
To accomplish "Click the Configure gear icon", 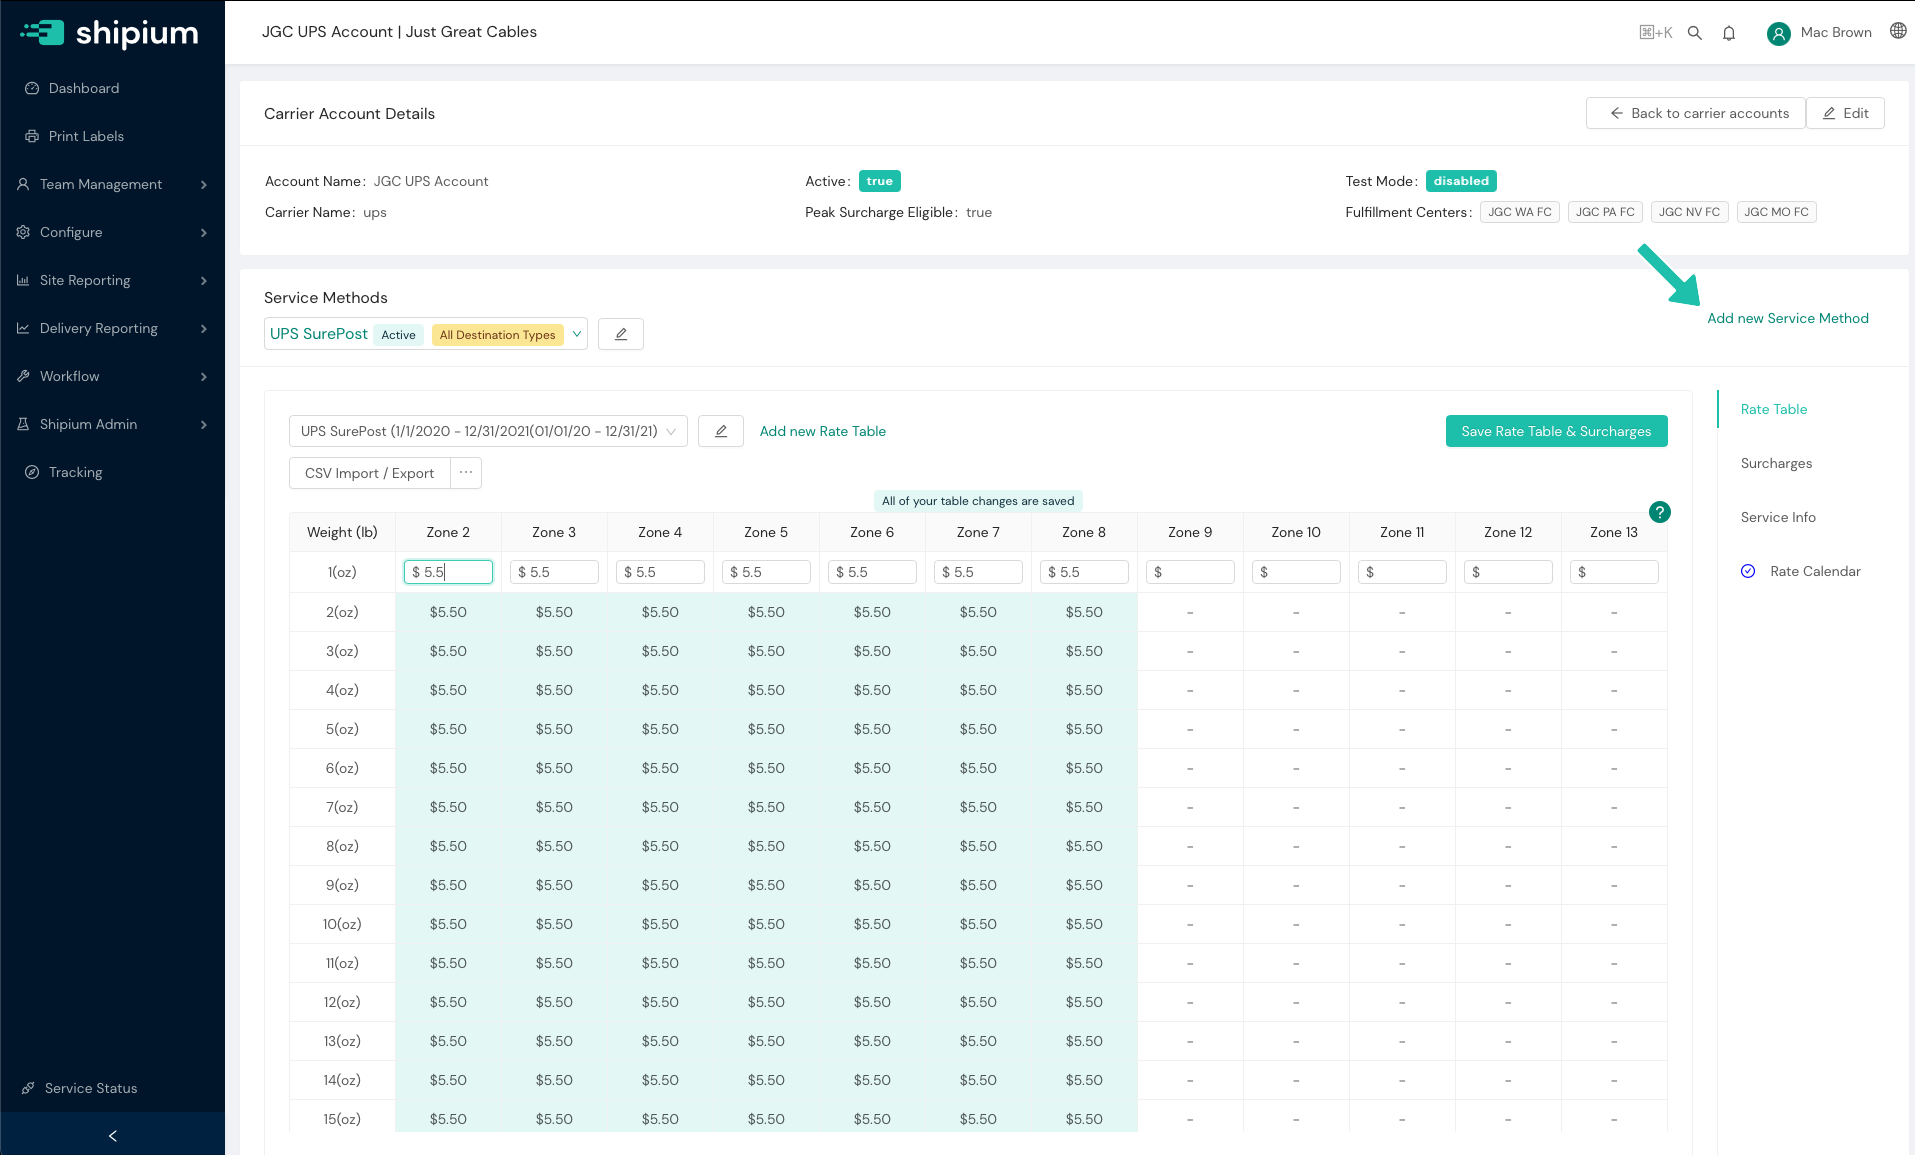I will pyautogui.click(x=23, y=232).
